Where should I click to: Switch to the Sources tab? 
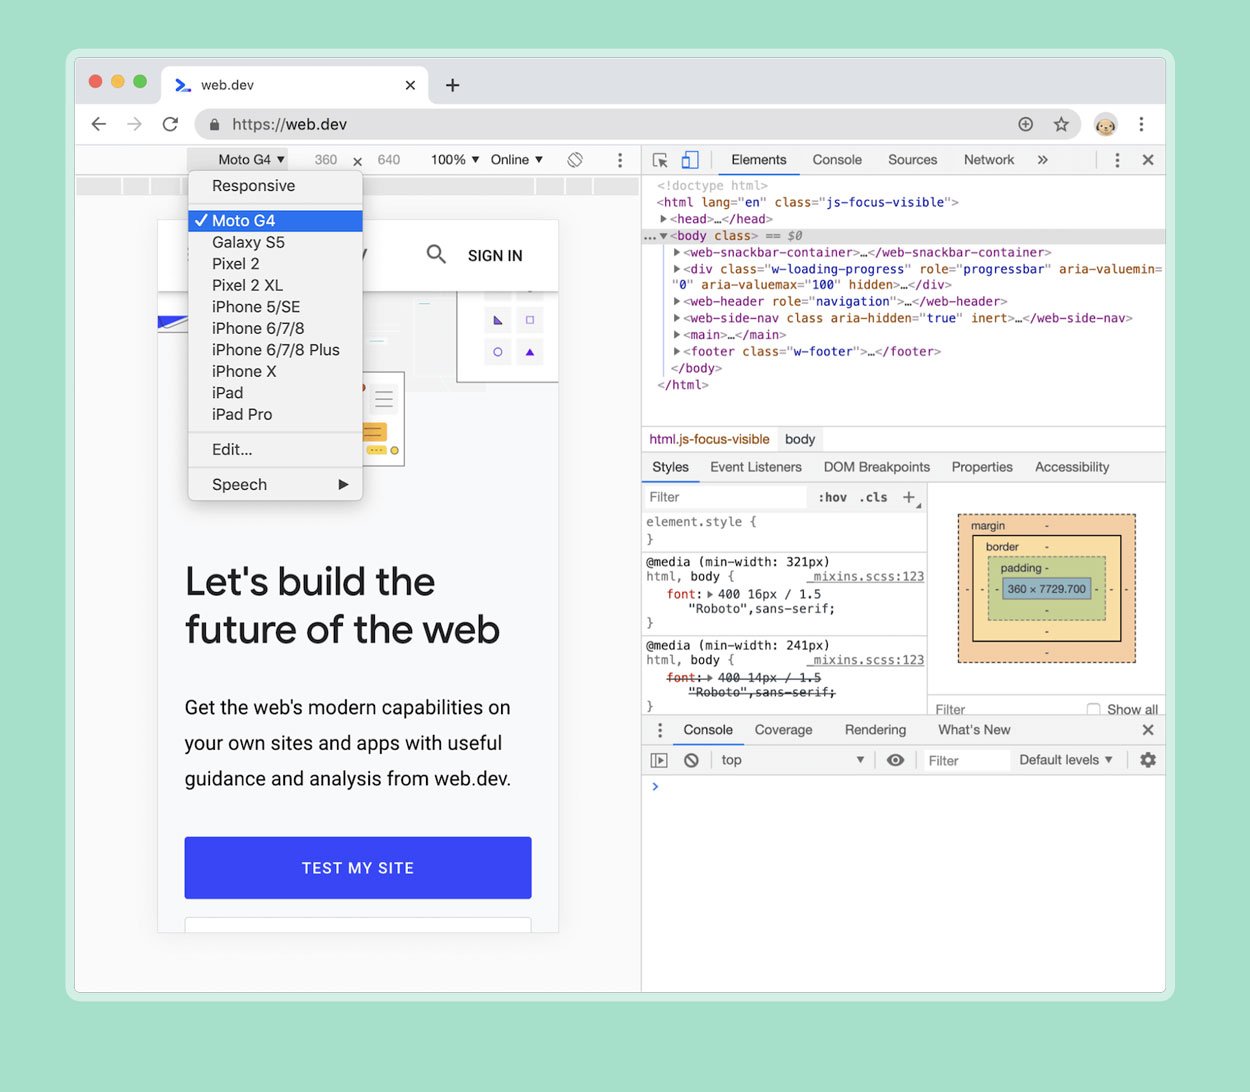tap(912, 160)
